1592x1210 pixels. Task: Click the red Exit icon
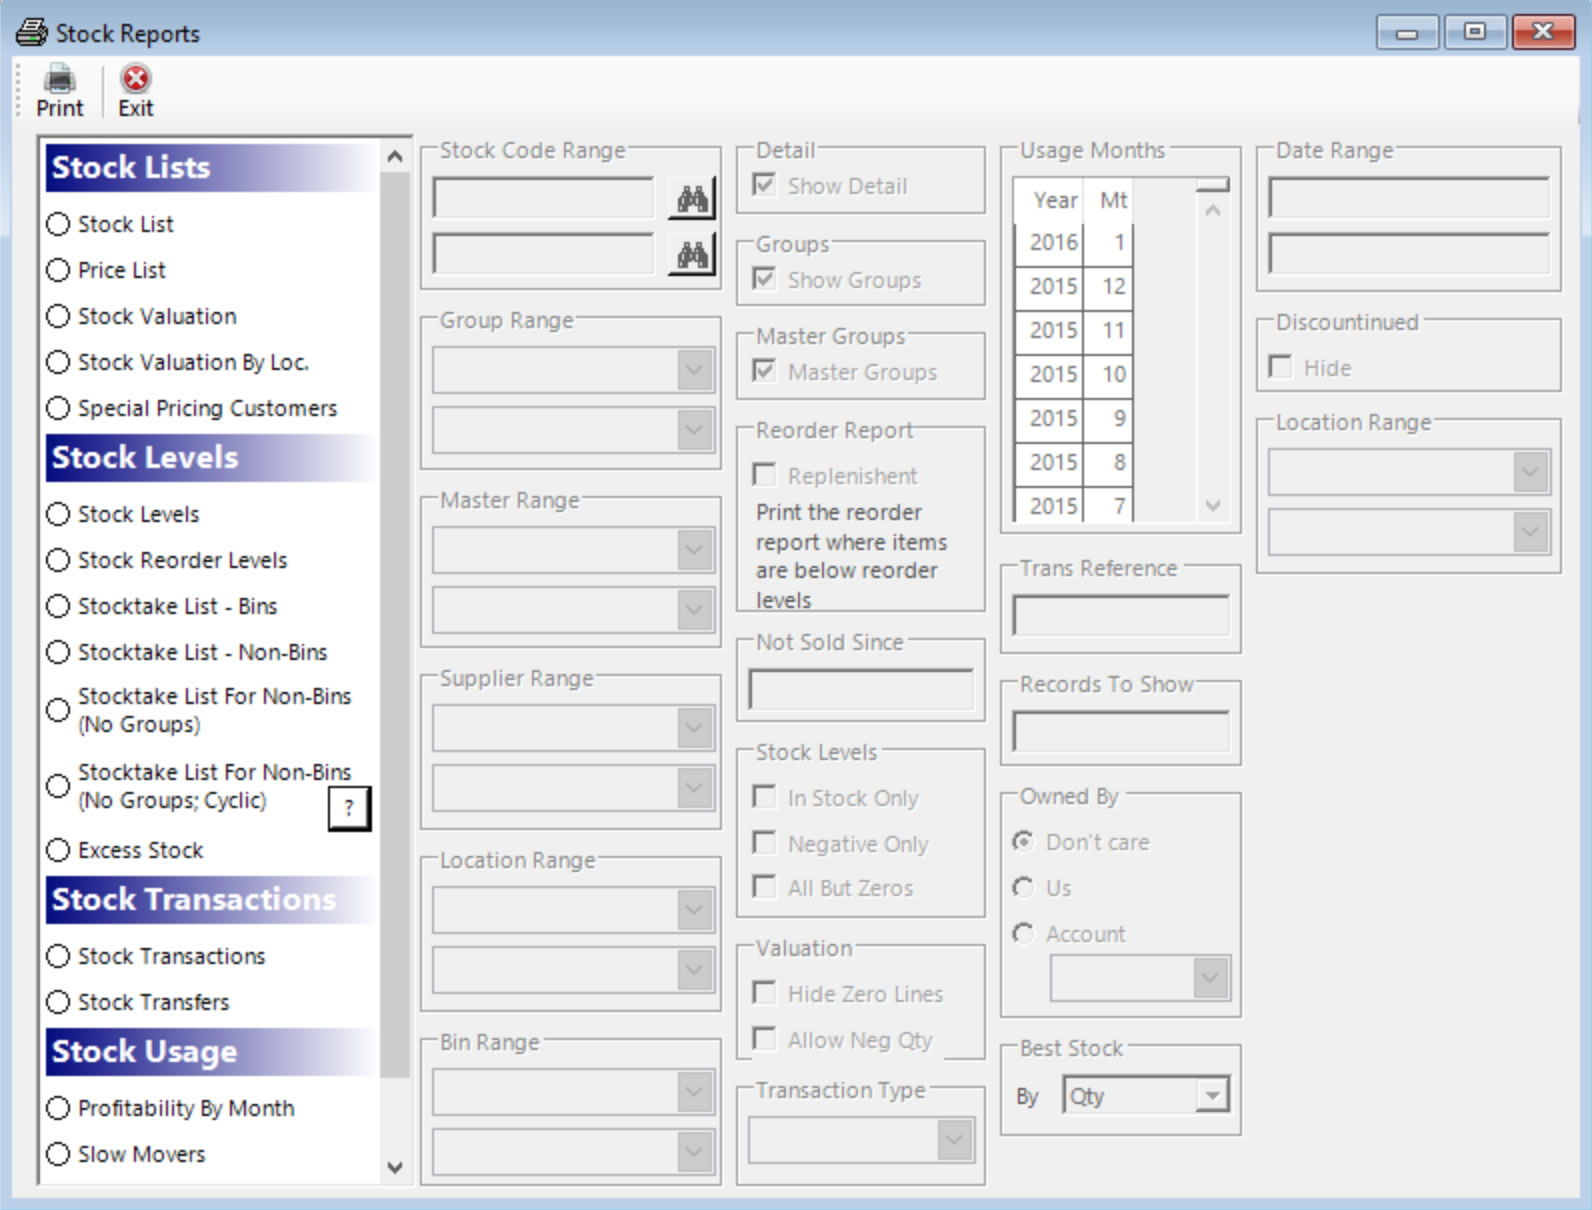coord(135,79)
